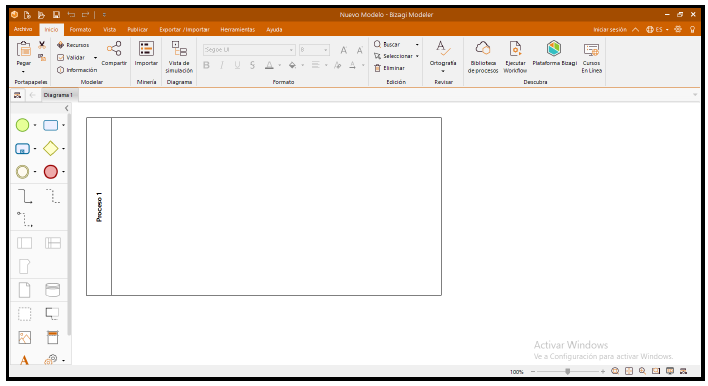Expand Gateway shape options arrow

pos(63,149)
